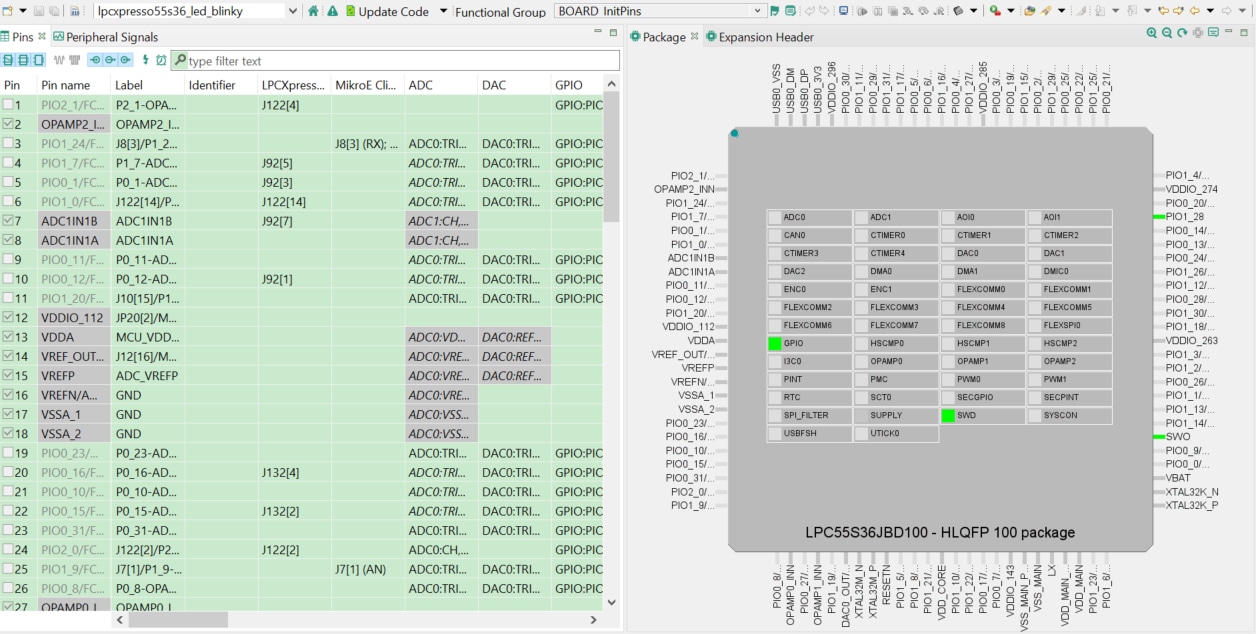Image resolution: width=1256 pixels, height=634 pixels.
Task: Uncheck the pin 13 VDDA checkbox
Action: [9, 337]
